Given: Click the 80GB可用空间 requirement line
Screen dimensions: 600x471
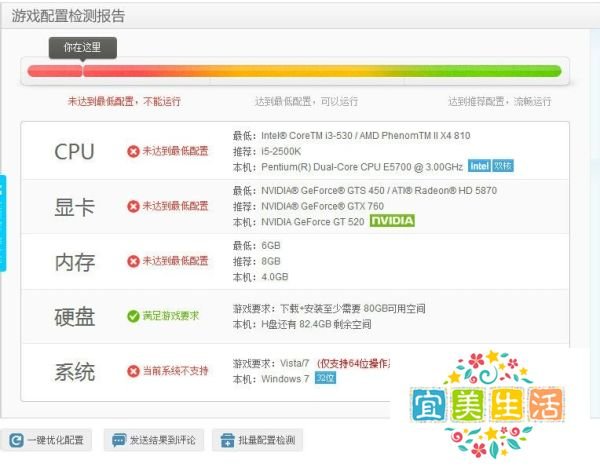Looking at the screenshot, I should tap(329, 308).
